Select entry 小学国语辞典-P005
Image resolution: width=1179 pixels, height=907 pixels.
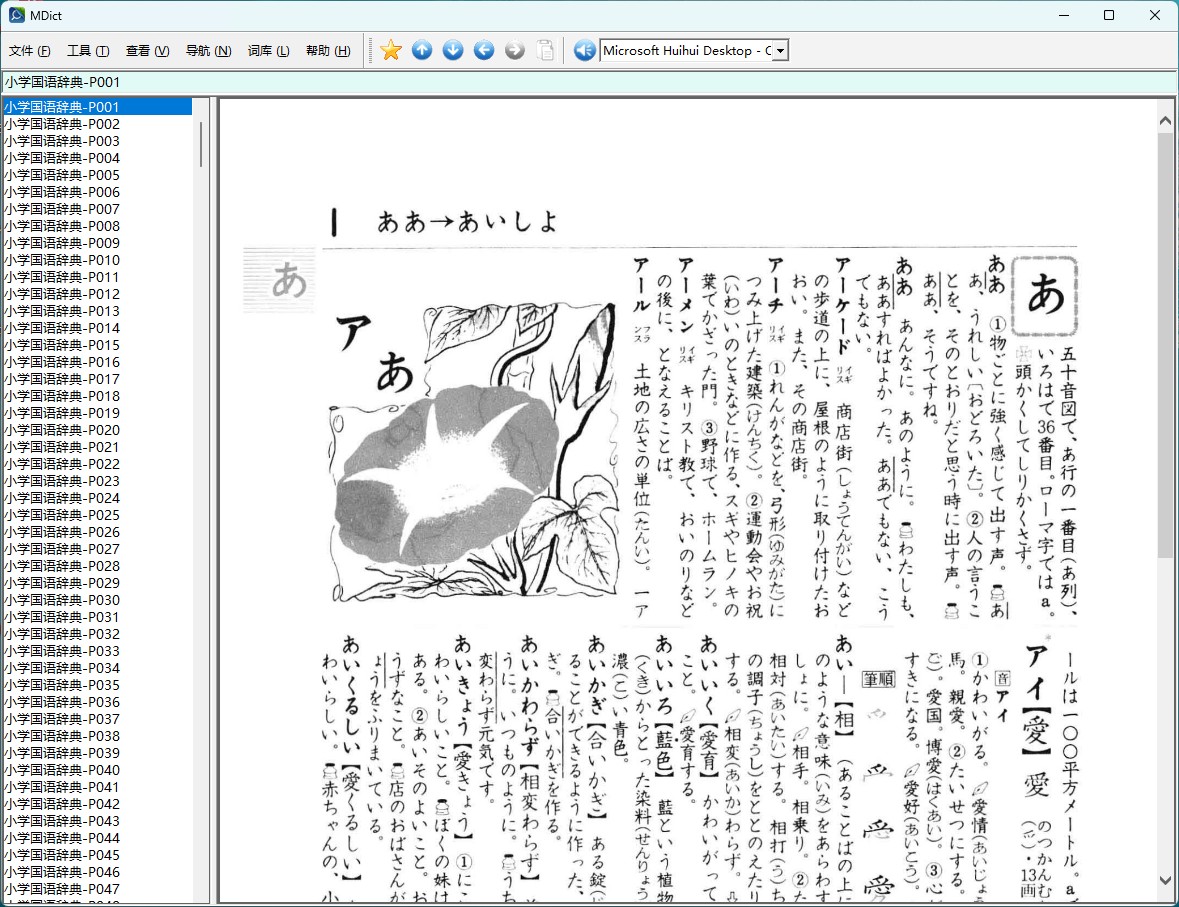click(x=97, y=174)
